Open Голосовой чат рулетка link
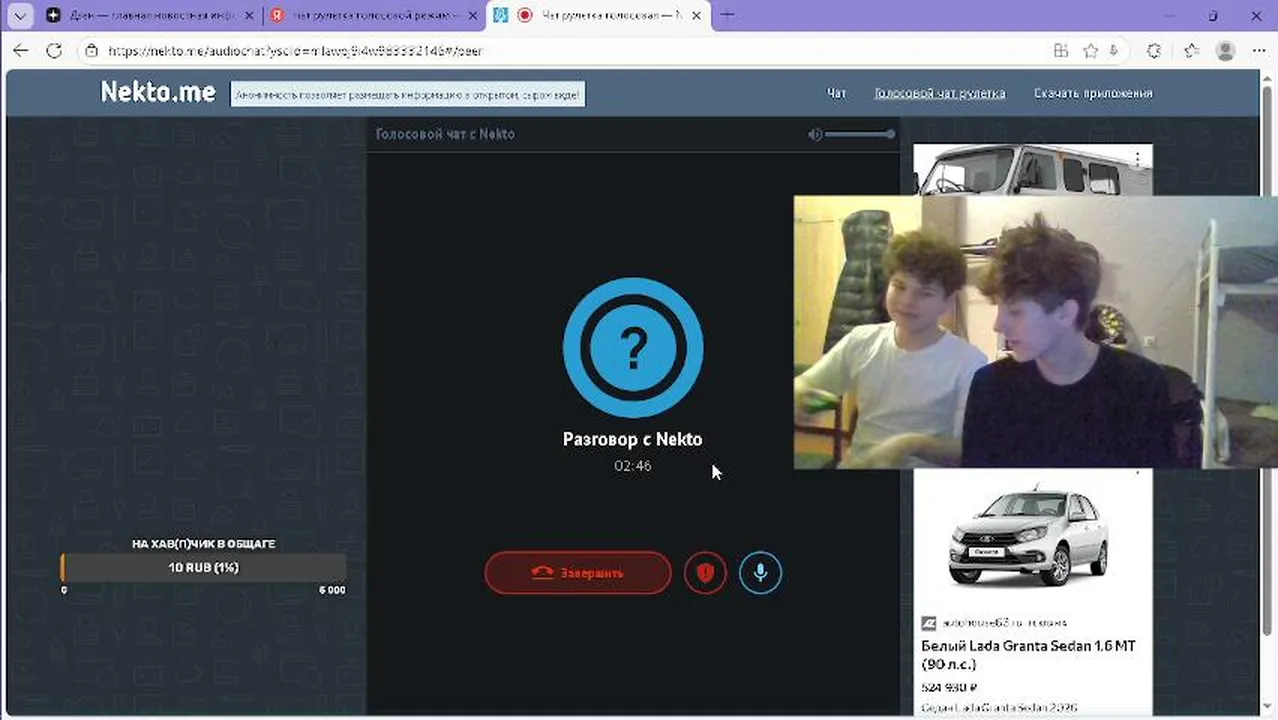Screen dimensions: 1278x720 940,93
